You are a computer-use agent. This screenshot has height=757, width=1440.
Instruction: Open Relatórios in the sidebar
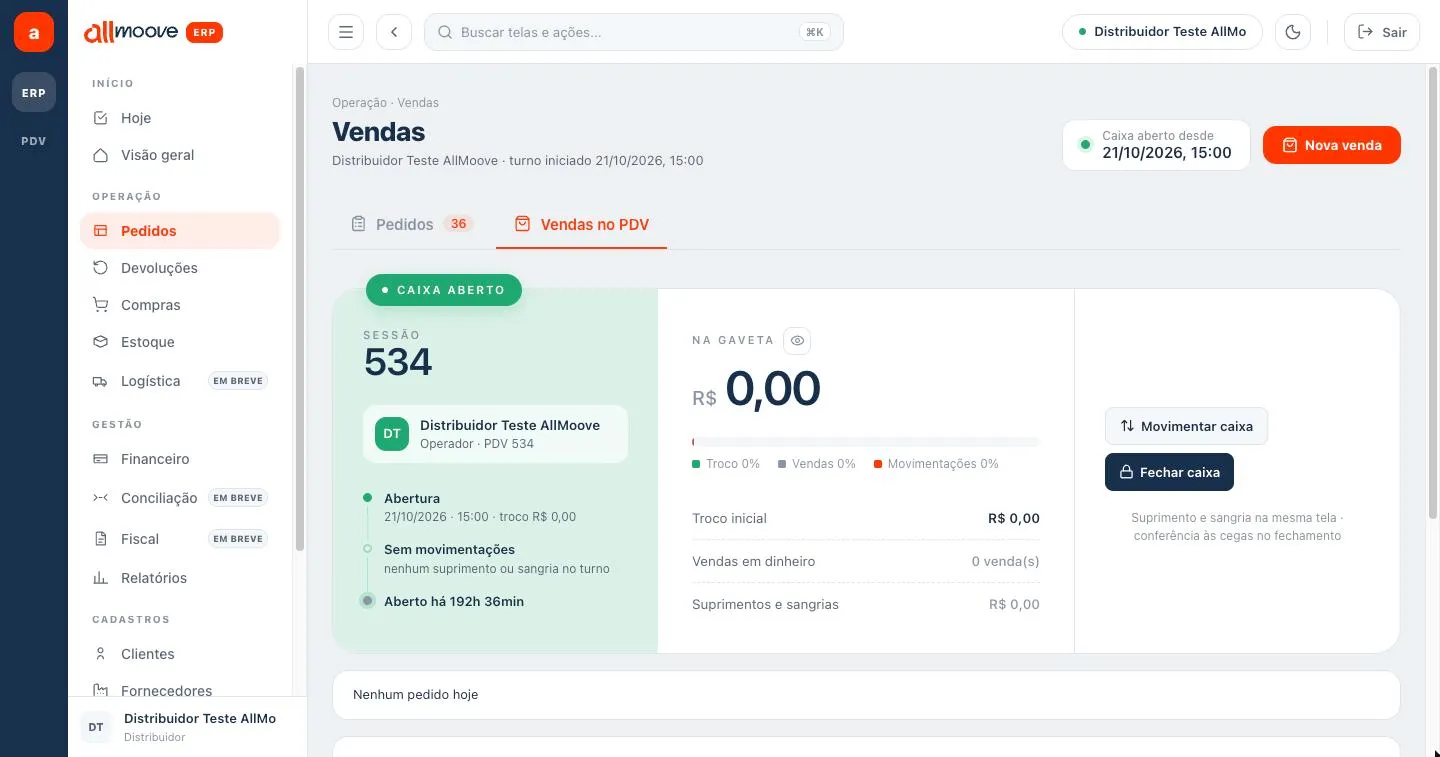(180, 578)
